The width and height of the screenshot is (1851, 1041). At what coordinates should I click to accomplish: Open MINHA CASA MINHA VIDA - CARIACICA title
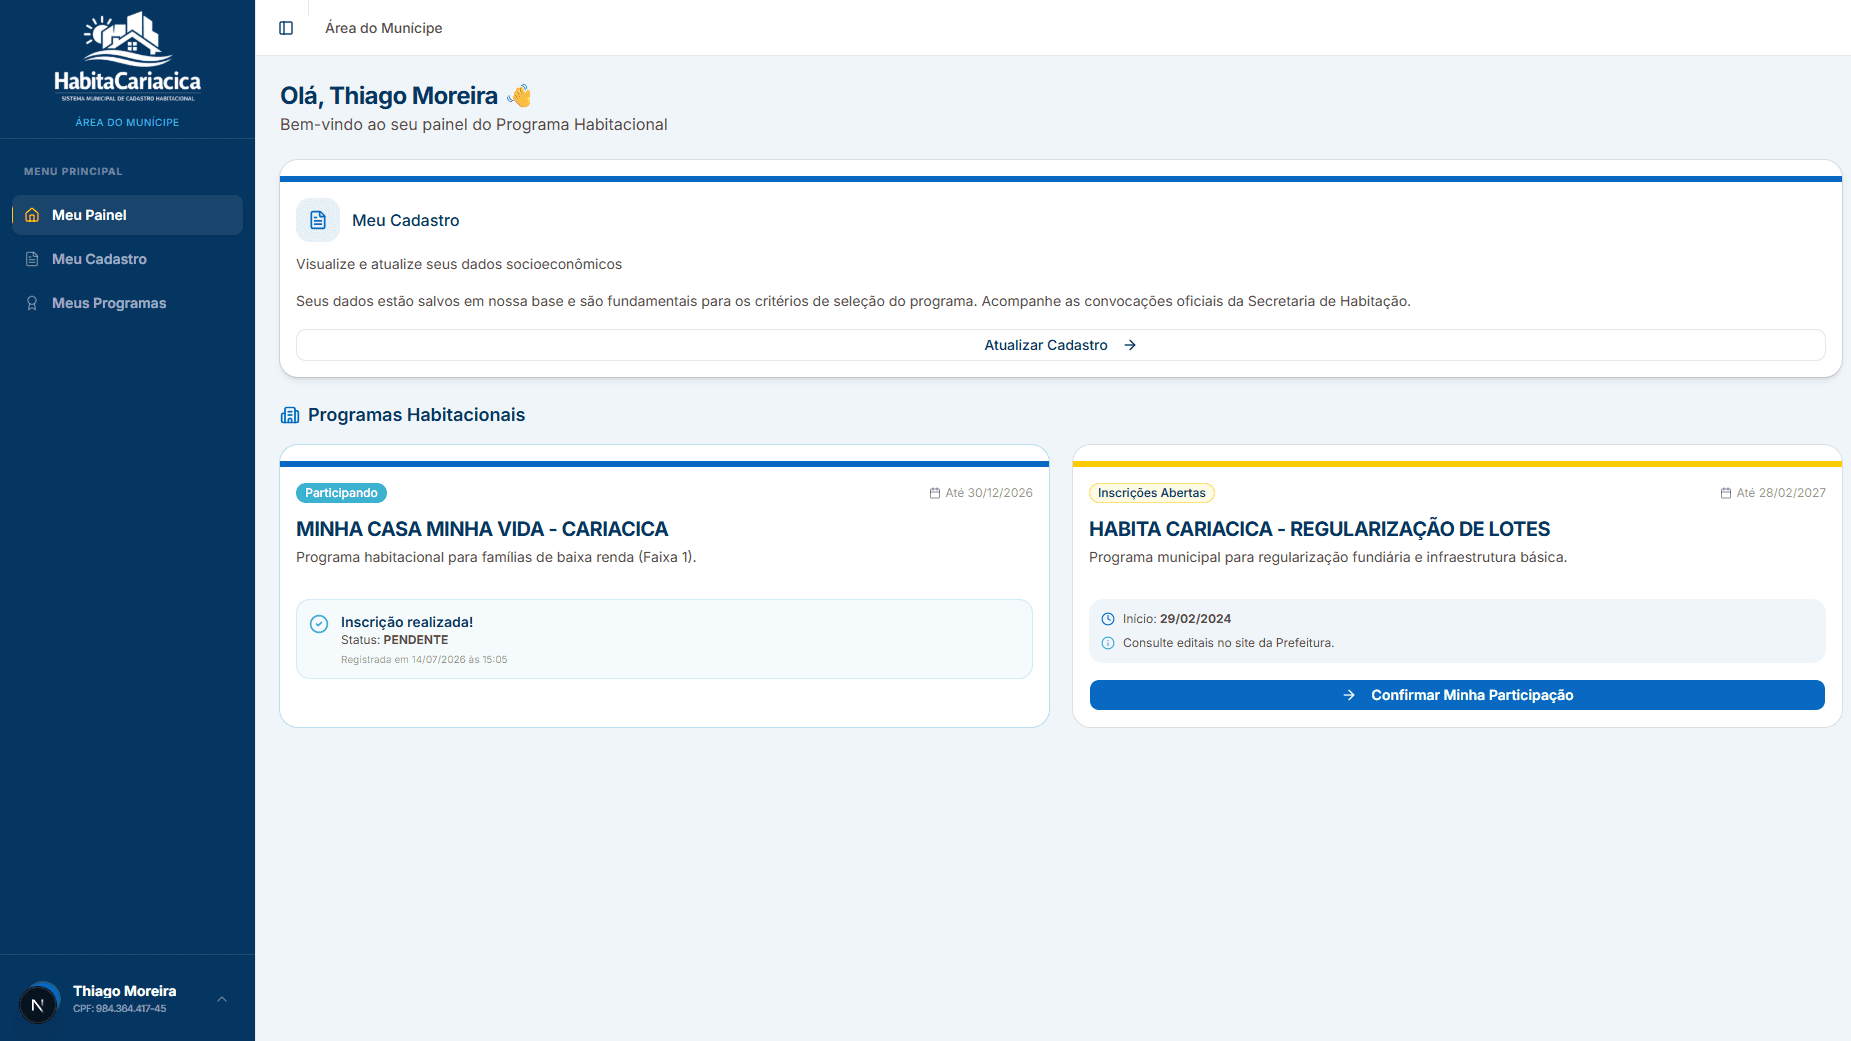coord(482,529)
